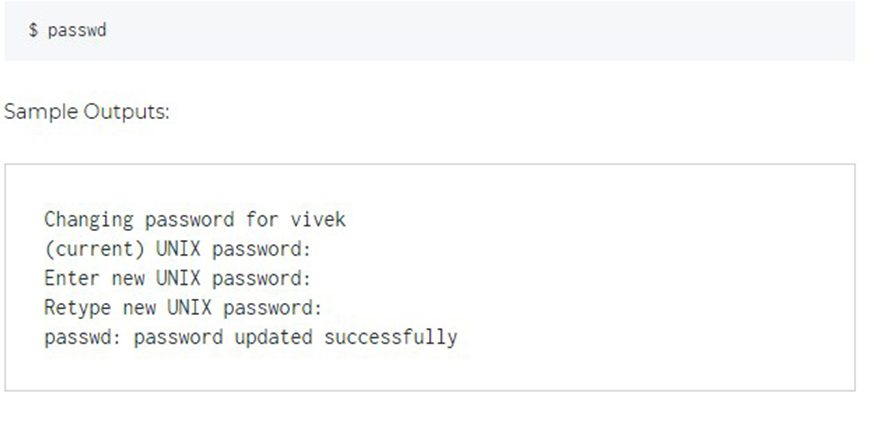Image resolution: width=878 pixels, height=426 pixels.
Task: Click 'password' in Changing password line
Action: (x=190, y=219)
